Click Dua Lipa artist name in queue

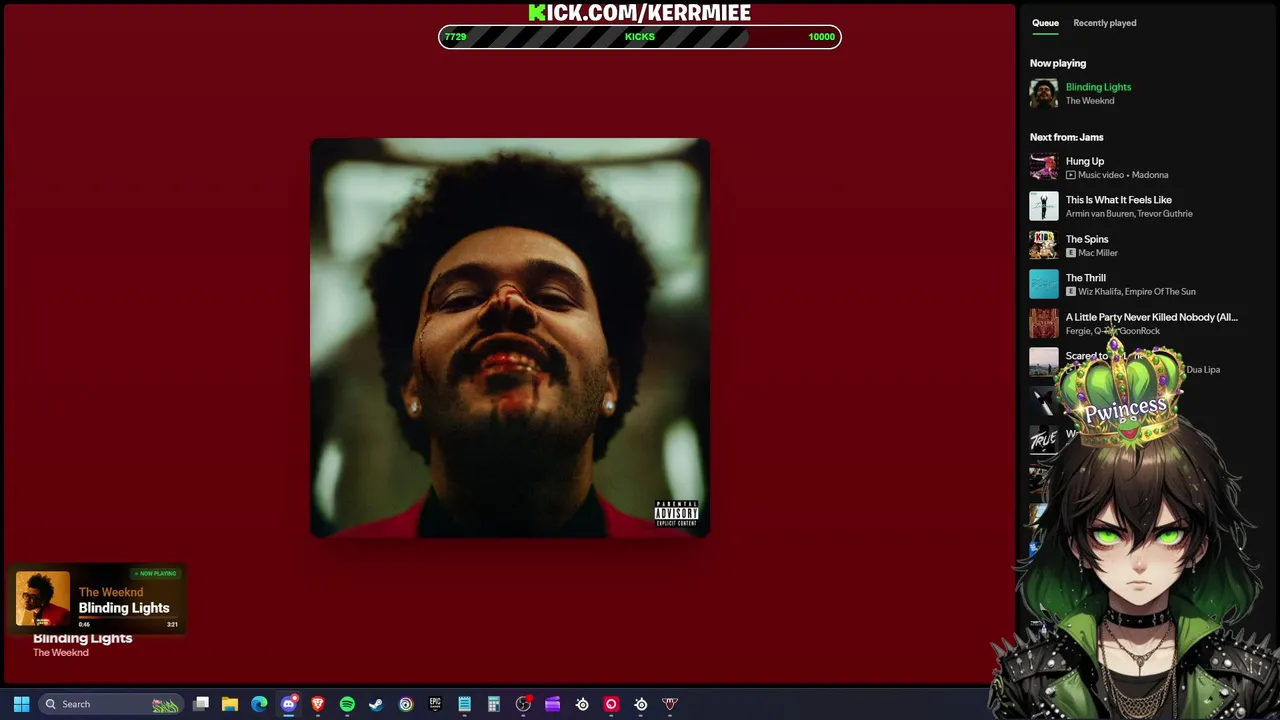[x=1203, y=370]
